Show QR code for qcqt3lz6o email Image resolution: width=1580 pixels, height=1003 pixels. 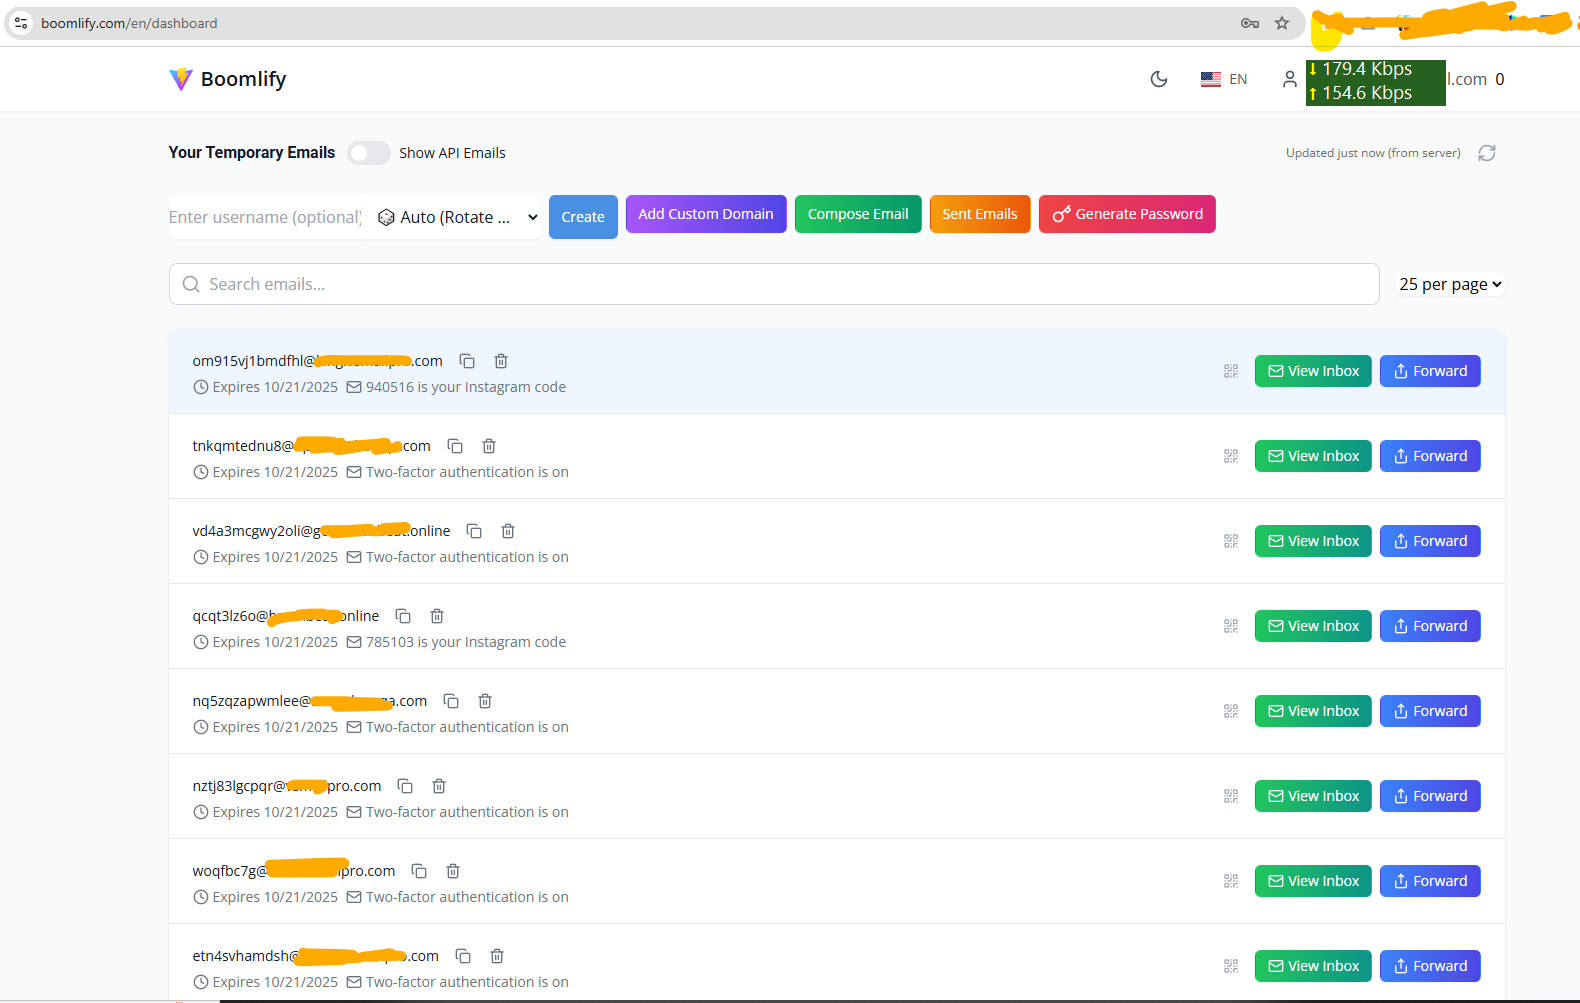click(1231, 626)
